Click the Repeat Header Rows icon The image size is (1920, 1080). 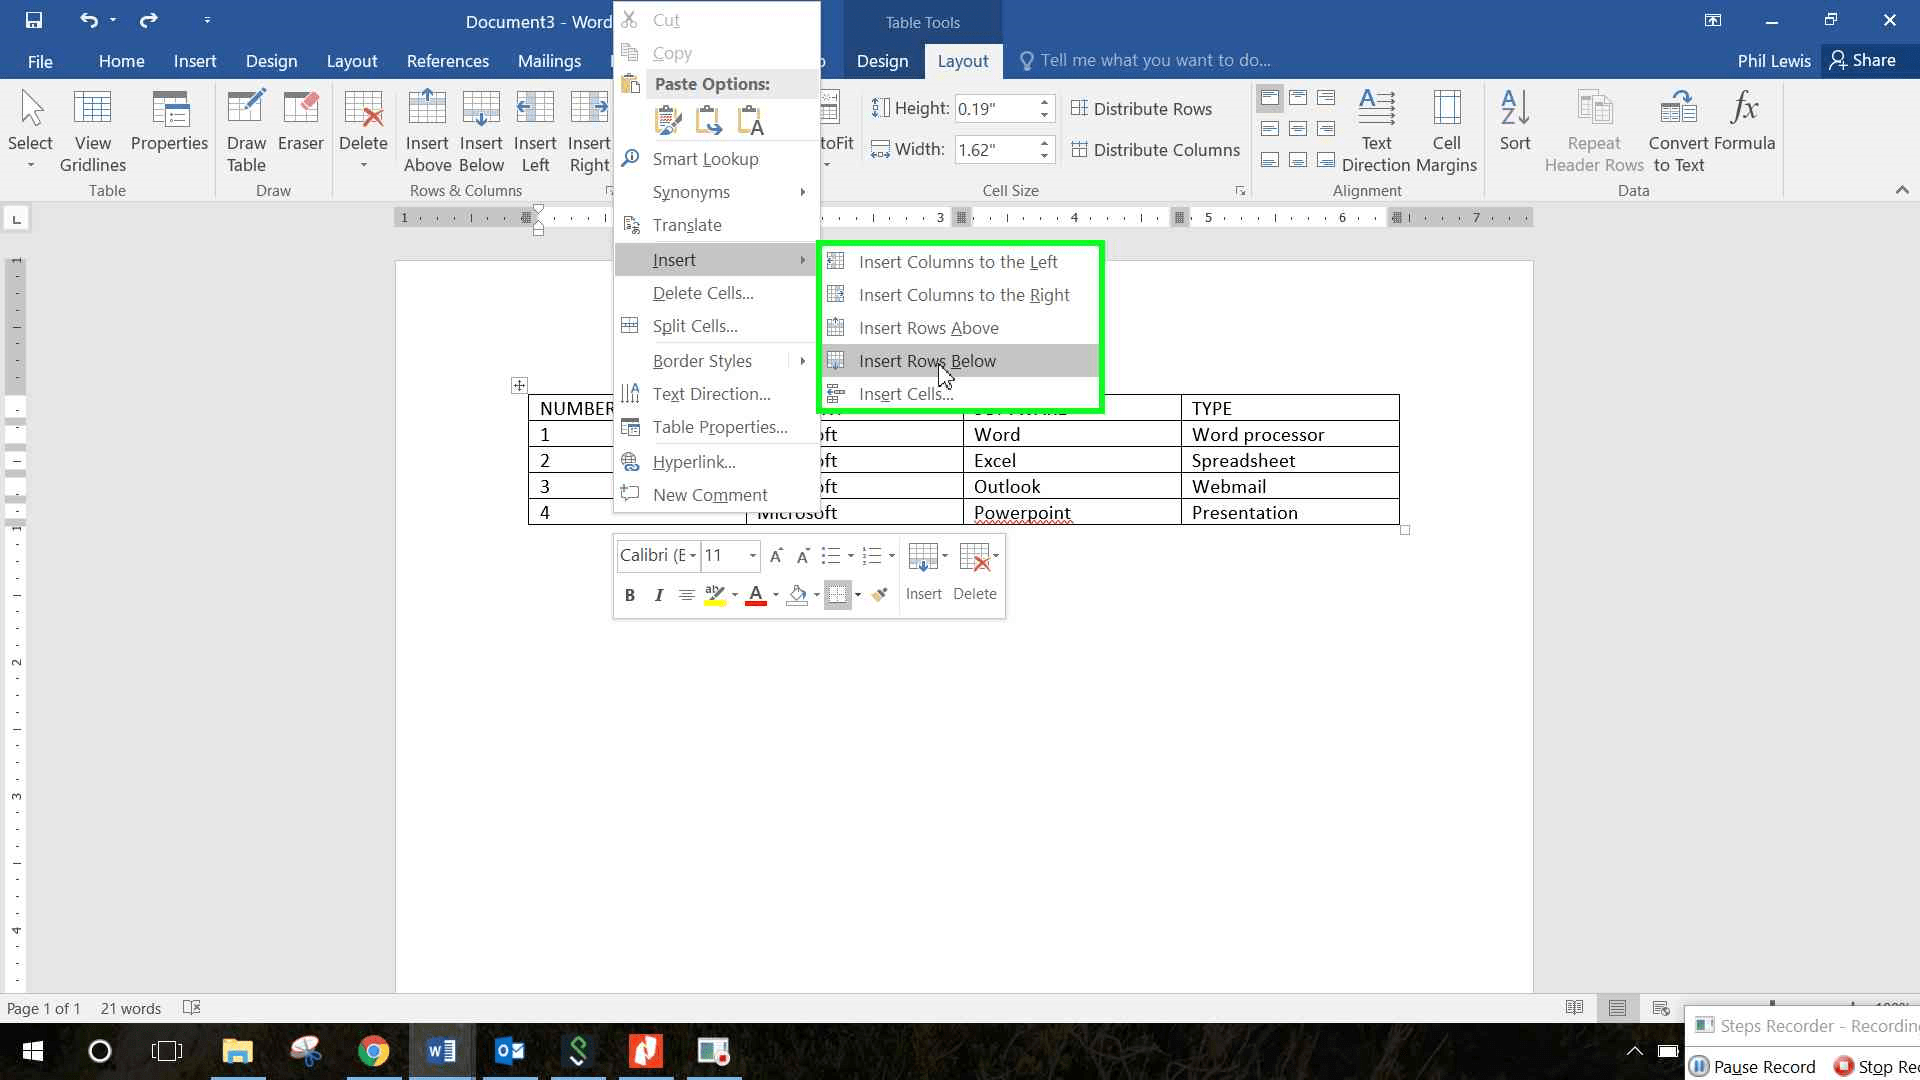click(x=1592, y=128)
